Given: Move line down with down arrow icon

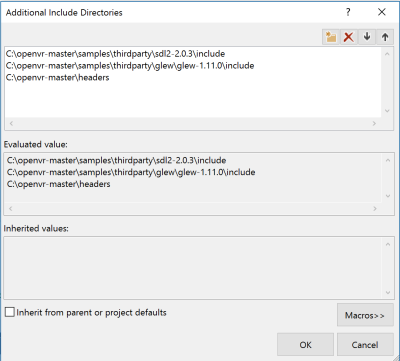Looking at the screenshot, I should [x=367, y=37].
